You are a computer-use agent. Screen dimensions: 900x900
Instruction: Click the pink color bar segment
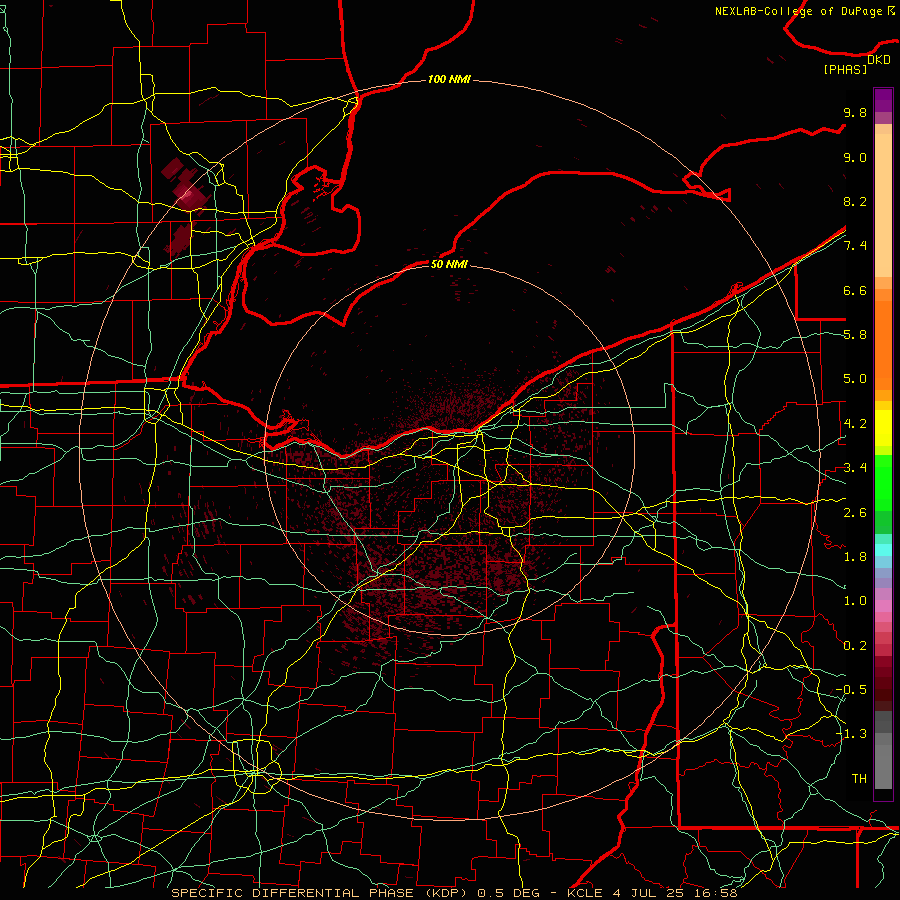(883, 606)
